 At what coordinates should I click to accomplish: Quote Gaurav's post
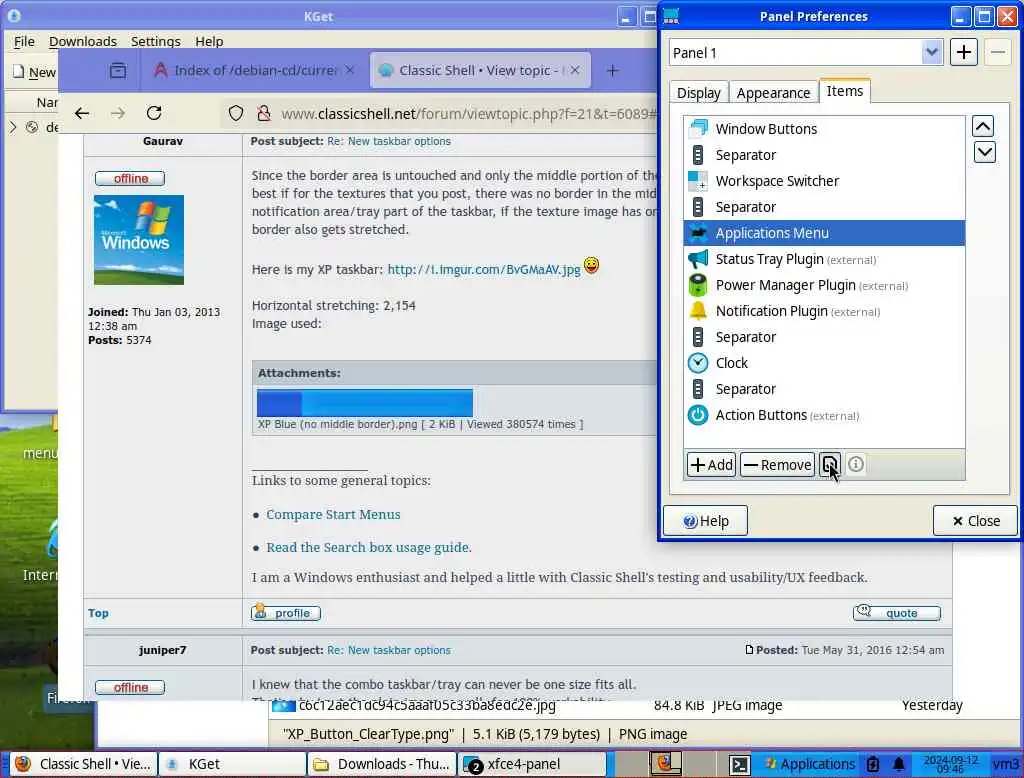pyautogui.click(x=897, y=613)
